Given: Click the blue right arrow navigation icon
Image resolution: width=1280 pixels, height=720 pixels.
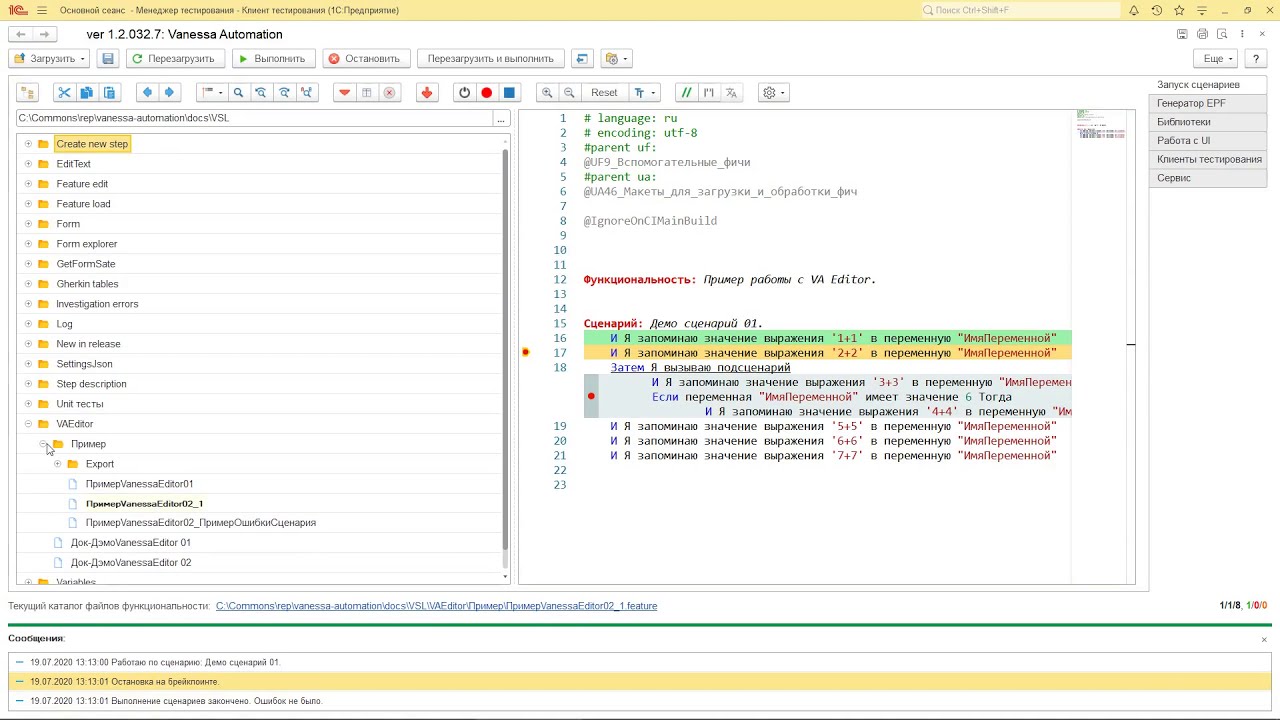Looking at the screenshot, I should coord(169,93).
